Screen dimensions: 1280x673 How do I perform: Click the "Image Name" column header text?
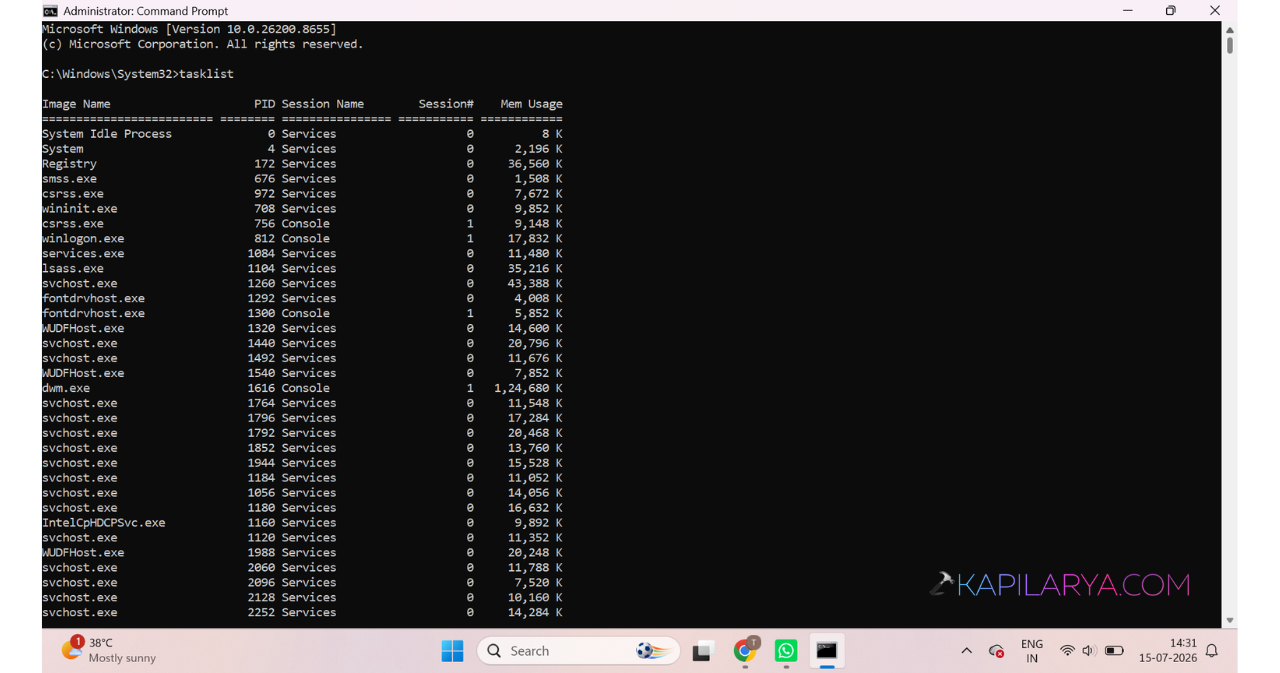[76, 104]
